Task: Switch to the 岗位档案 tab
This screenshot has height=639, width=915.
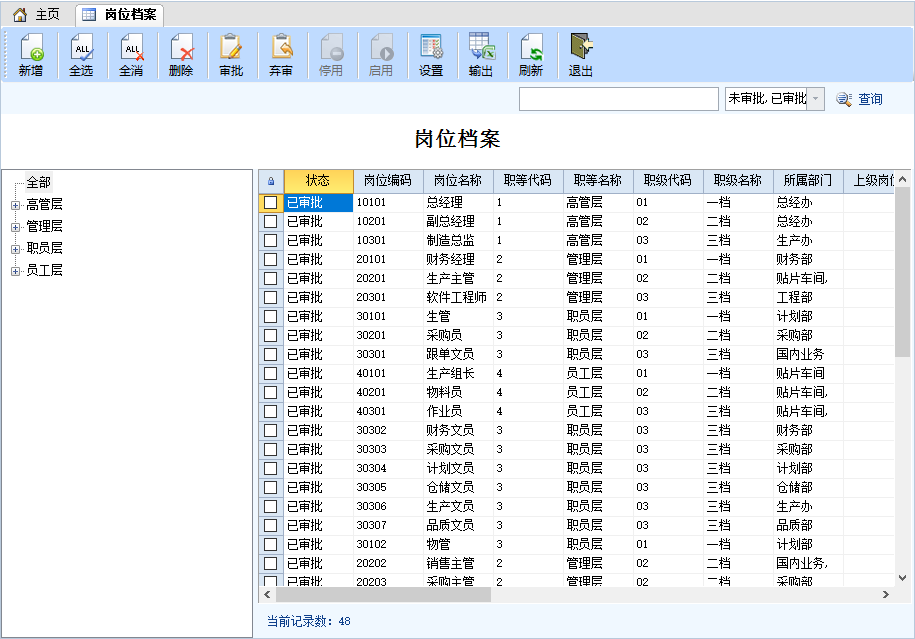Action: click(120, 15)
